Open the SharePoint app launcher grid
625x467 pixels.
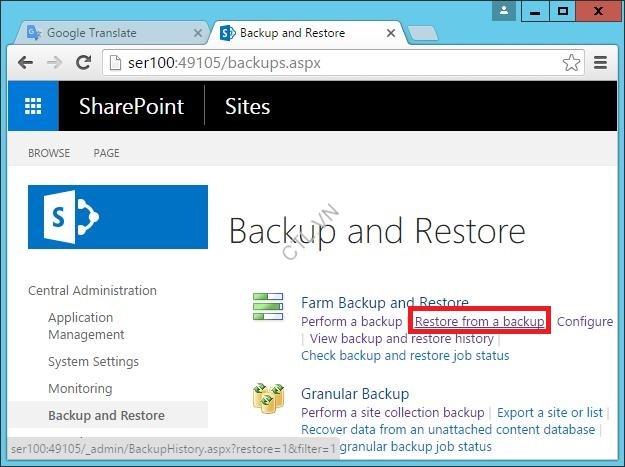[x=33, y=106]
